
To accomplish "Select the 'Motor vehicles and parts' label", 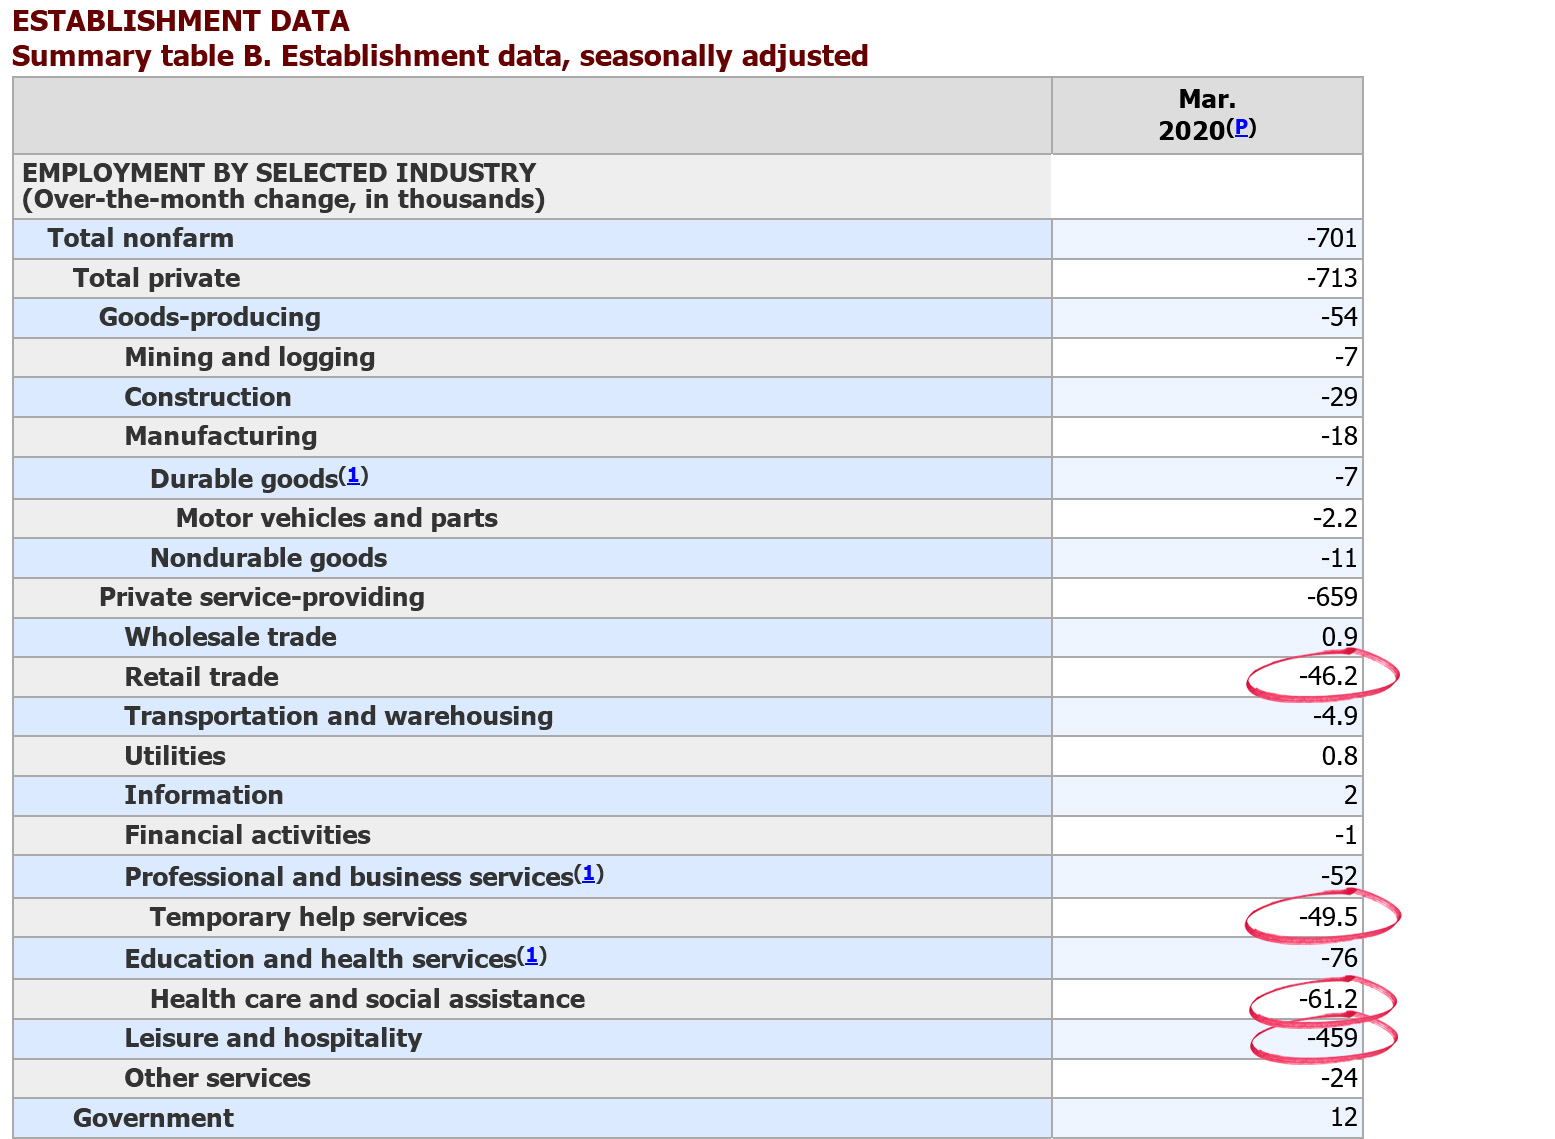I will pyautogui.click(x=337, y=518).
